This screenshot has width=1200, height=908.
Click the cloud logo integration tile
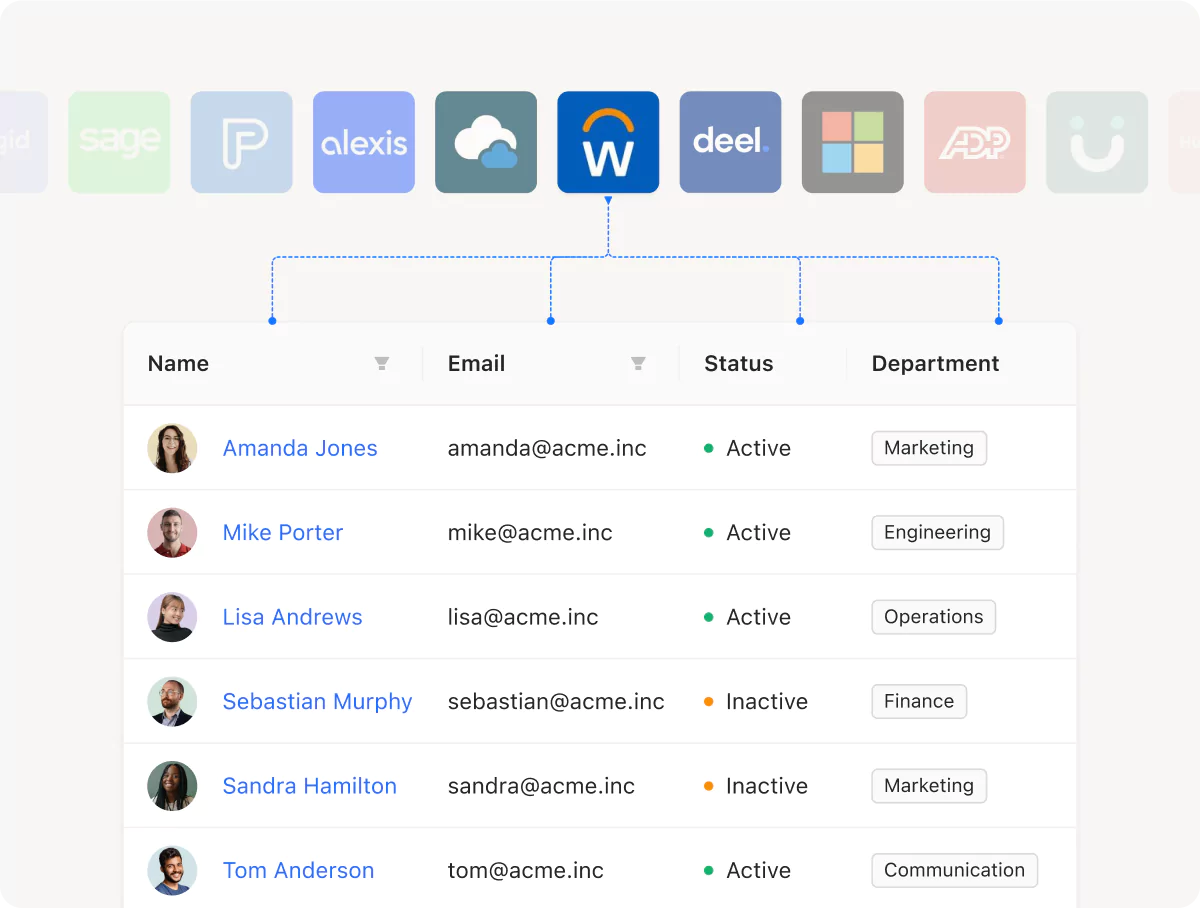[486, 142]
